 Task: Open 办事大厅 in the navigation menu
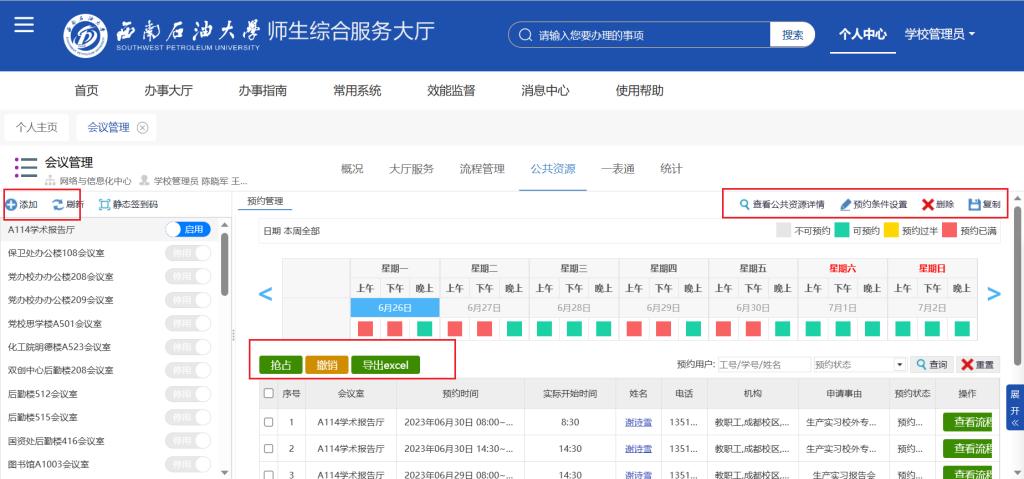pyautogui.click(x=168, y=90)
